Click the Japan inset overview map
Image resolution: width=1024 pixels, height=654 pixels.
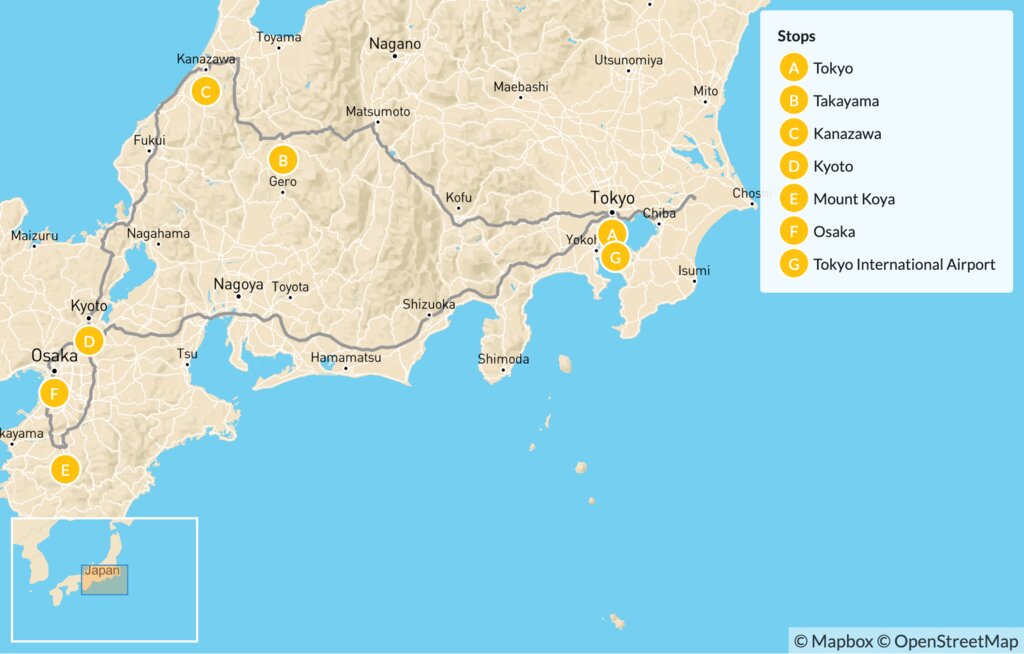104,579
